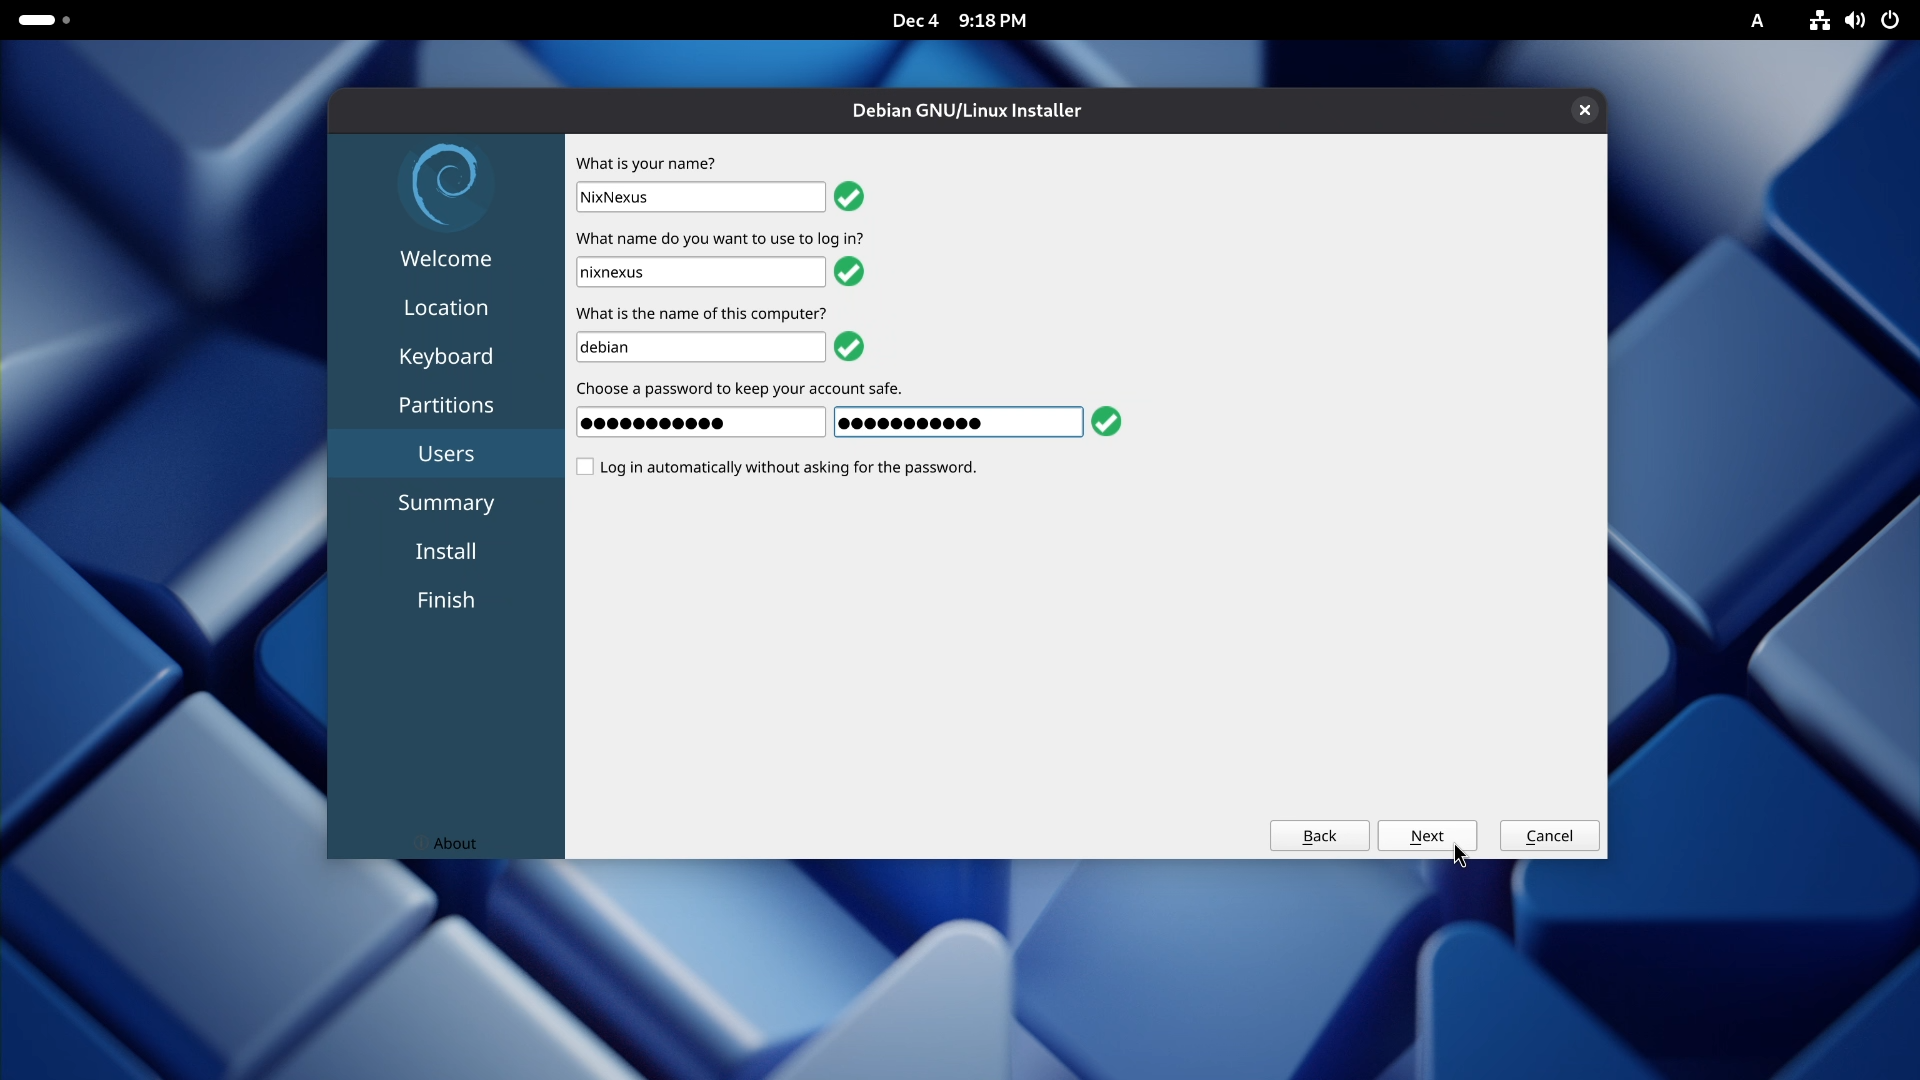Switch to the Partitions step
Viewport: 1920px width, 1080px height.
[446, 404]
